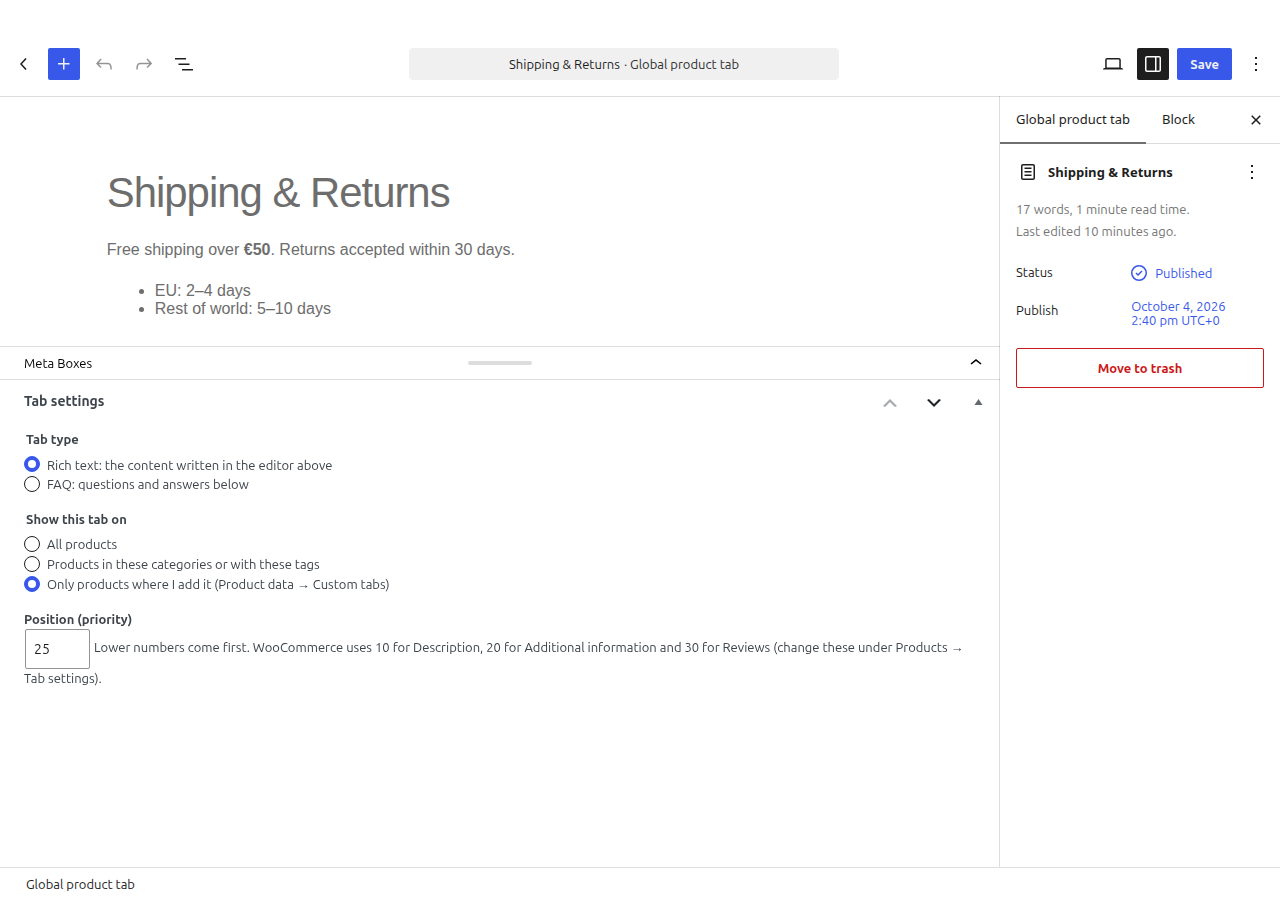Click the Save button
The width and height of the screenshot is (1280, 900).
point(1204,64)
